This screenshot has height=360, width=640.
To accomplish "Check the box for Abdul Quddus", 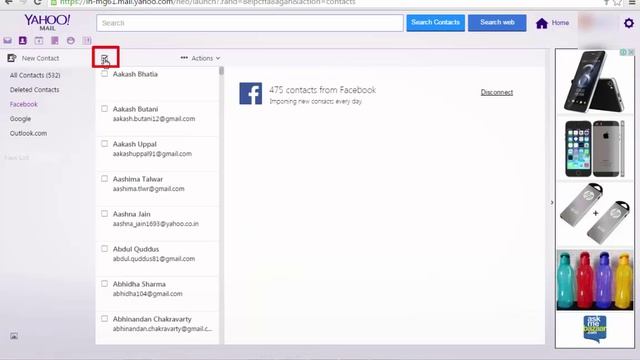I will point(104,249).
